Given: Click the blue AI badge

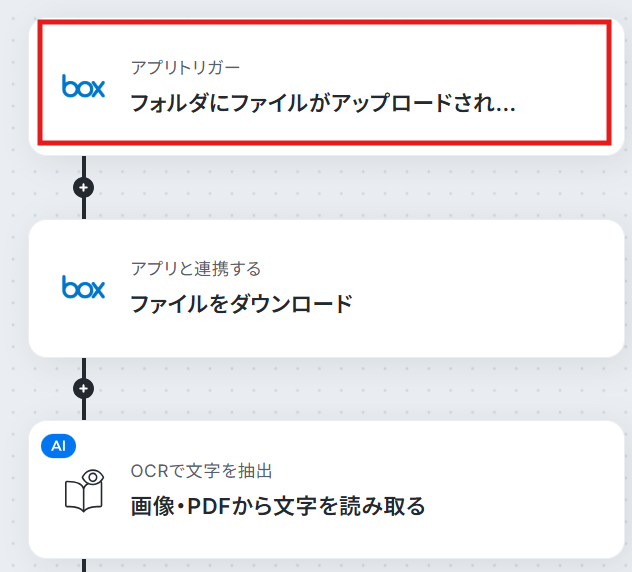Looking at the screenshot, I should coord(58,446).
